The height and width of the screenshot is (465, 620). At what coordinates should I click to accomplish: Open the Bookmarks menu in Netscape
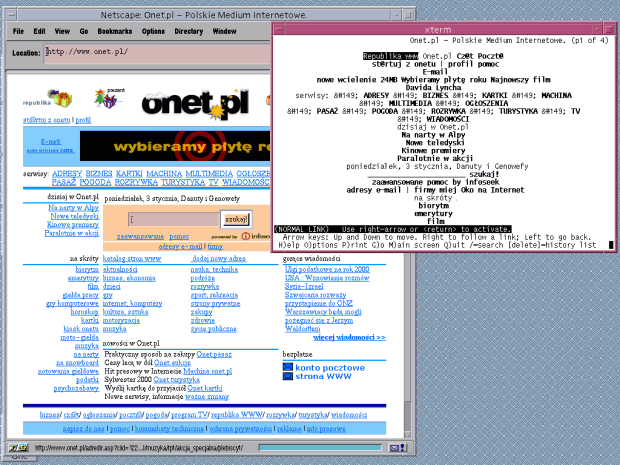[x=115, y=31]
